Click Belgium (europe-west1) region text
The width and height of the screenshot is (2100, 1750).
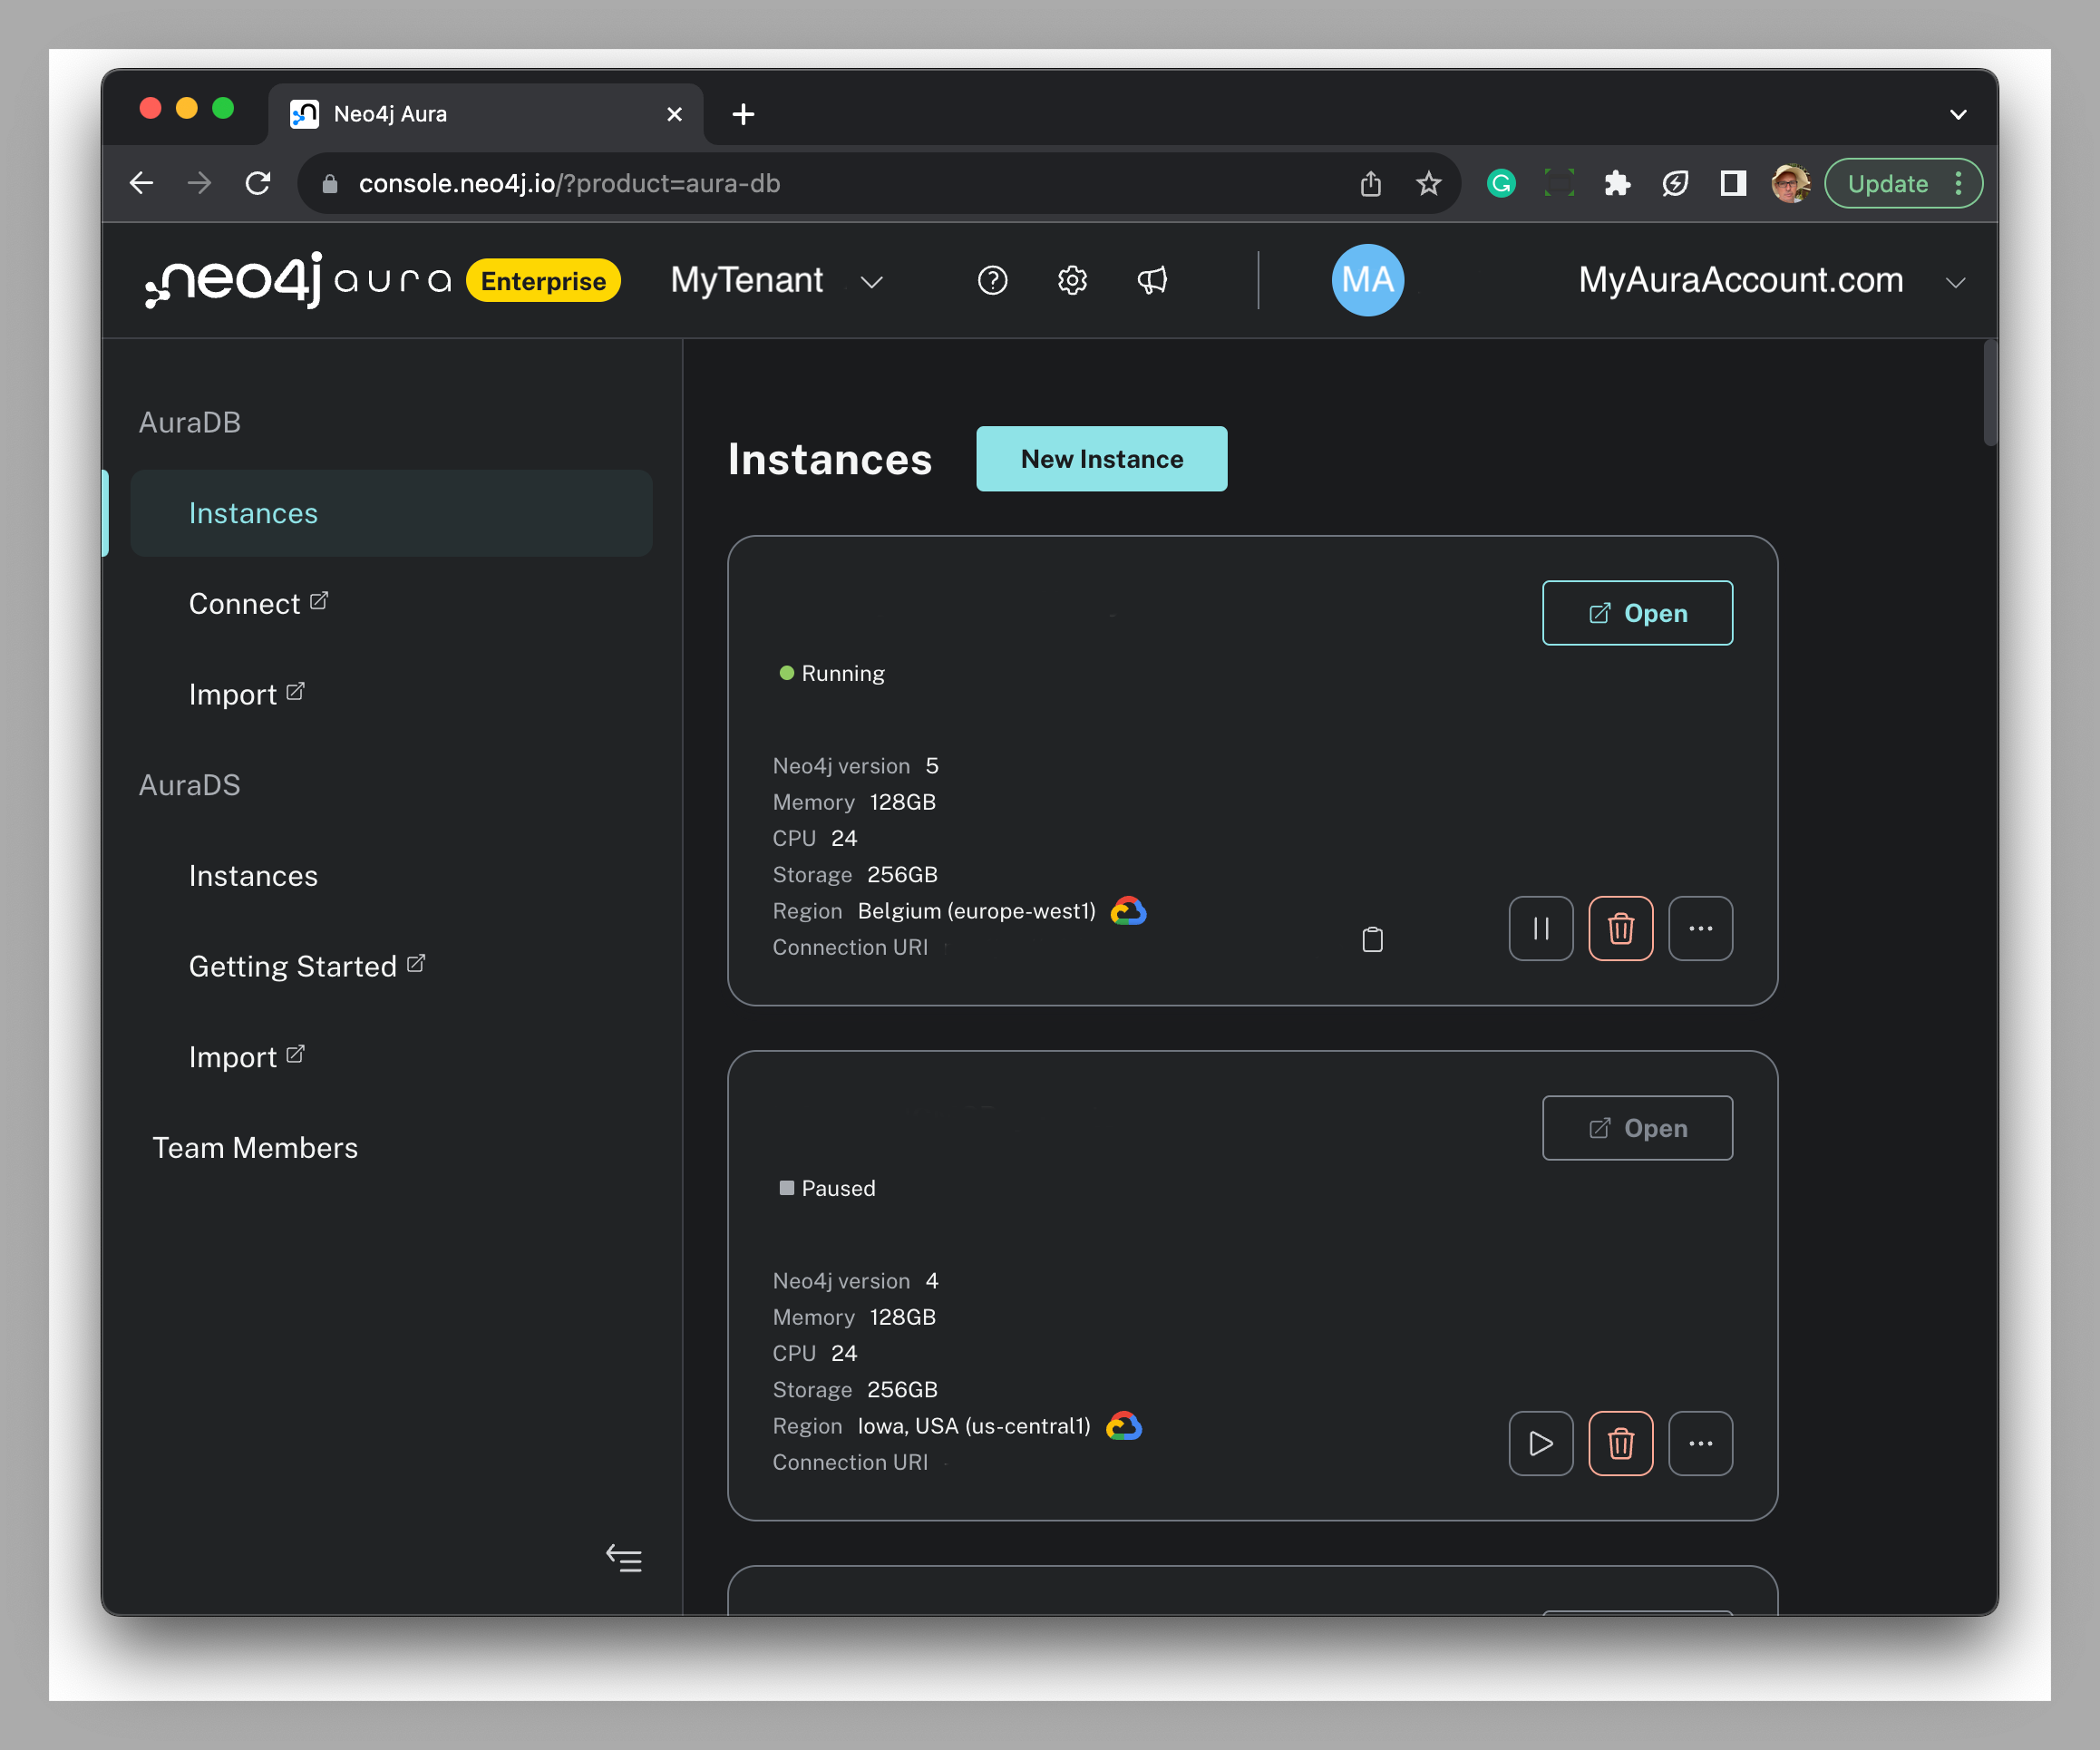click(x=976, y=911)
